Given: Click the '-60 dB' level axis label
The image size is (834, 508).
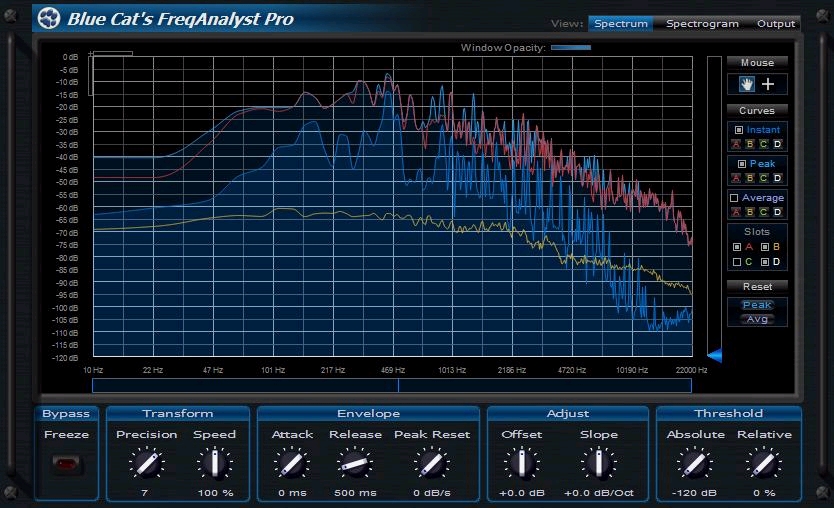Looking at the screenshot, I should 68,207.
